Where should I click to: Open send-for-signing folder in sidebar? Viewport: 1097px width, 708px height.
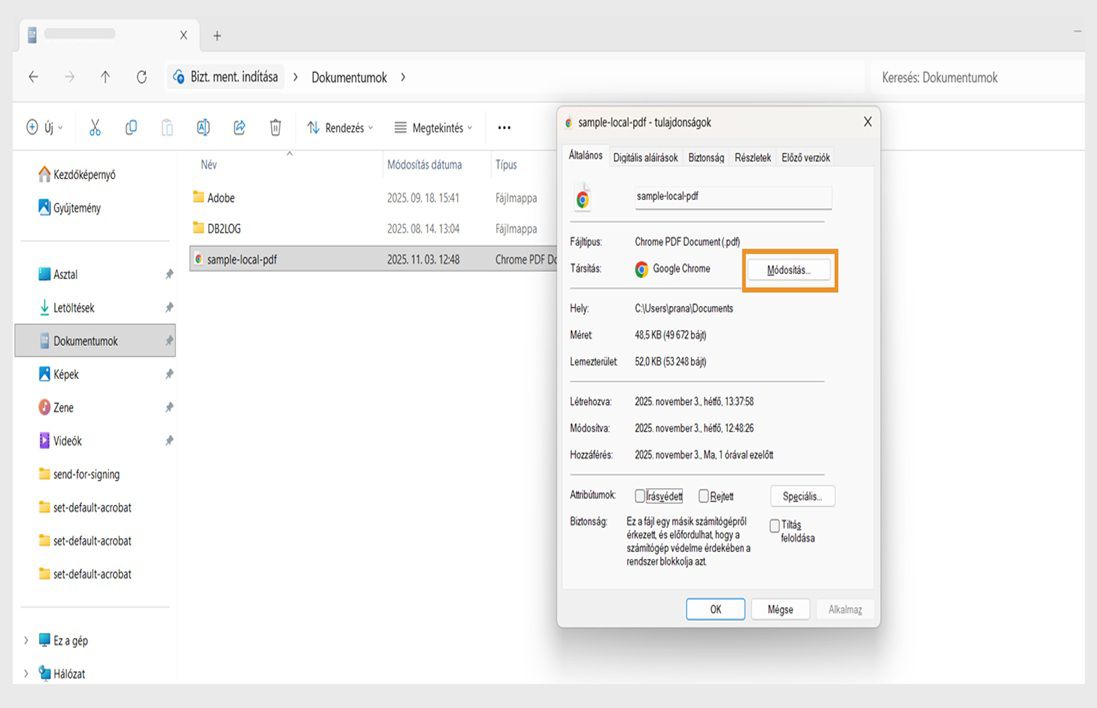(x=79, y=474)
